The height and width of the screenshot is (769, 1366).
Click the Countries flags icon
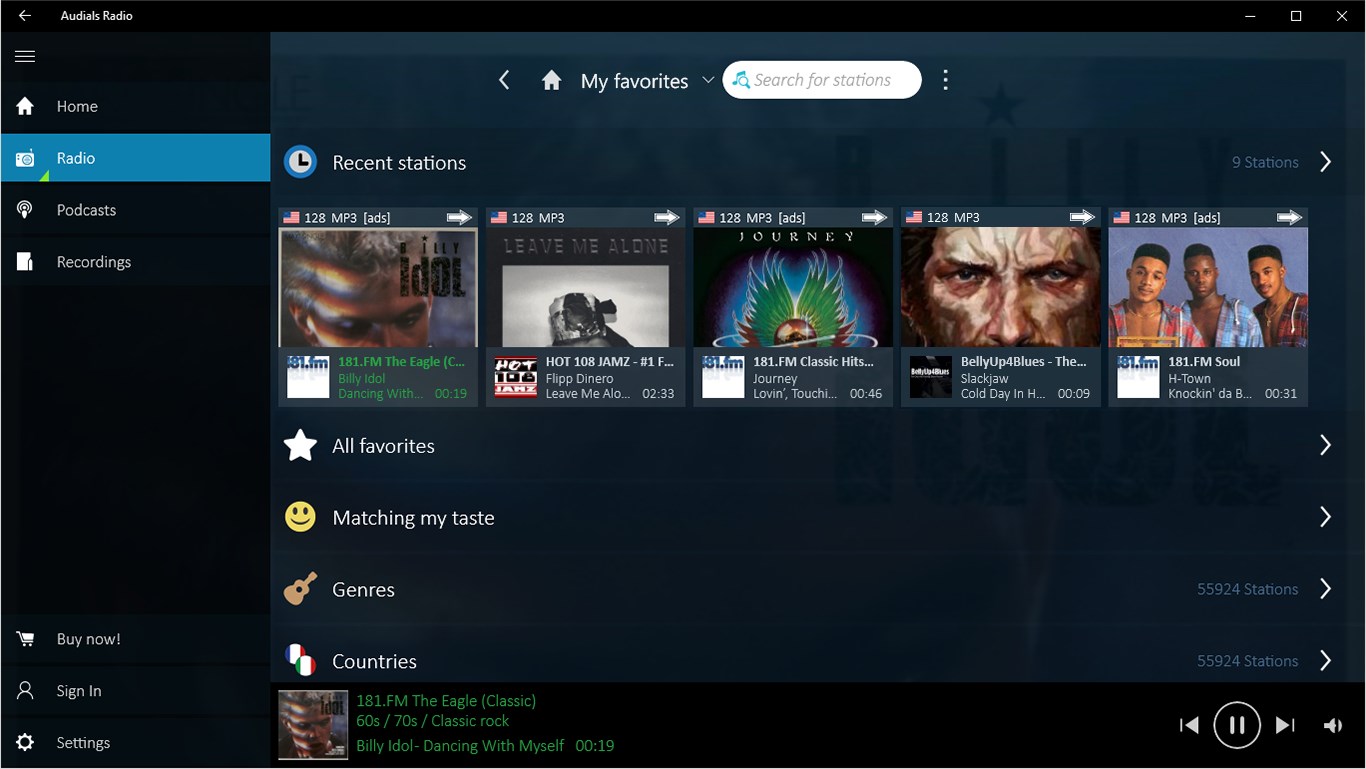click(300, 660)
